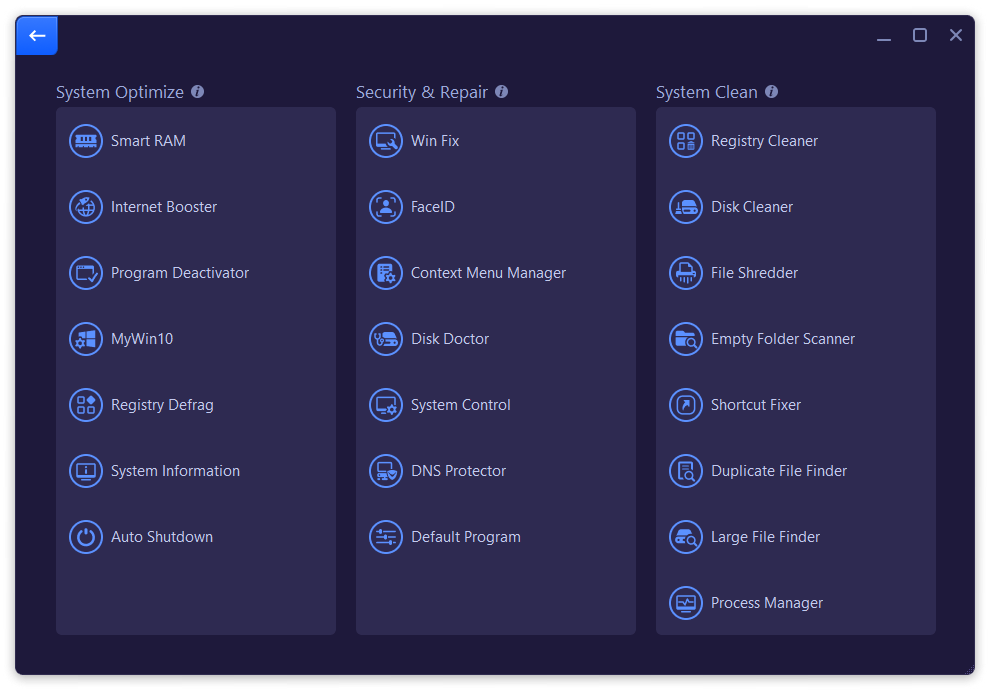Launch the Shortcut Fixer
990x690 pixels.
pyautogui.click(x=756, y=405)
